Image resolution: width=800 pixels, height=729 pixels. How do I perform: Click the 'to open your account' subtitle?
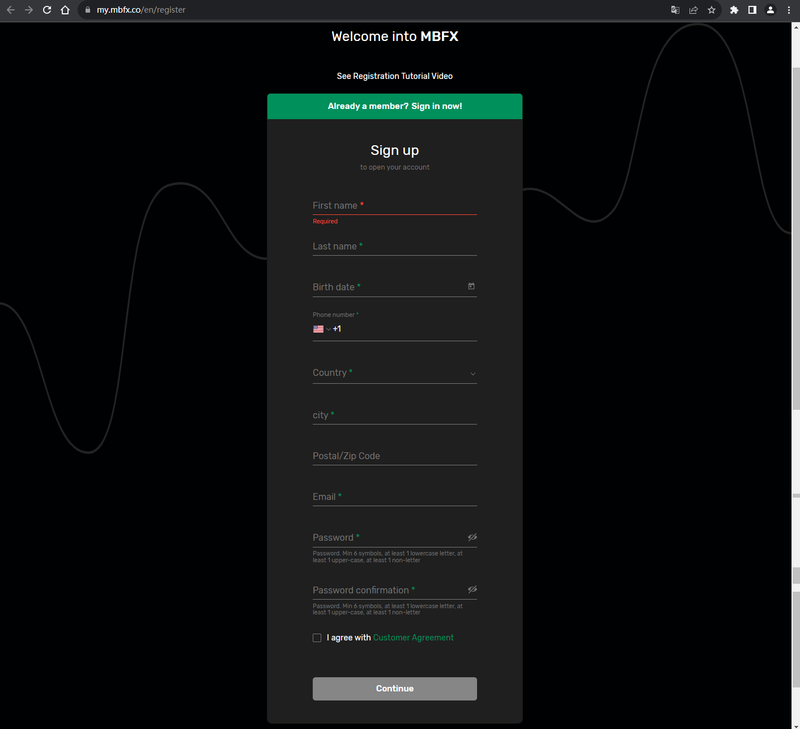coord(394,167)
